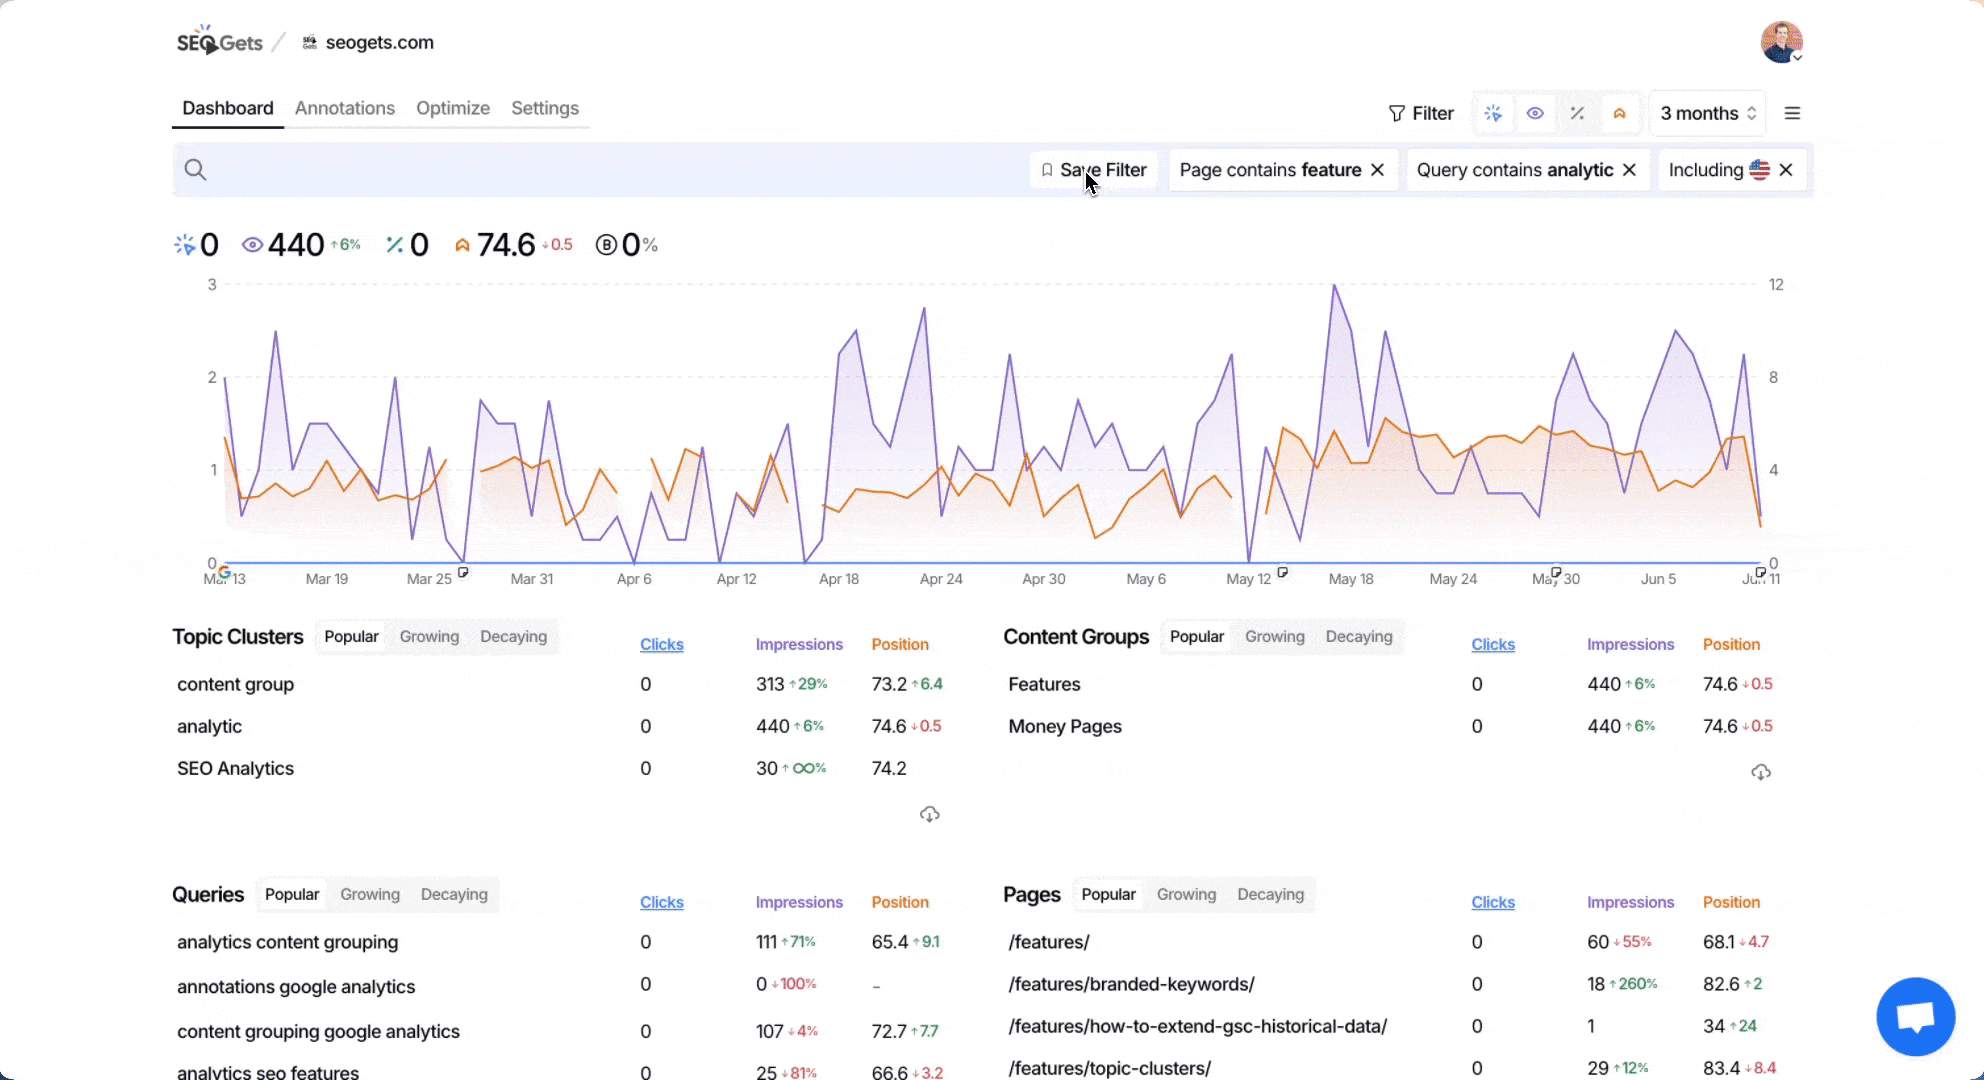
Task: Remove the Including US country filter
Action: 1786,170
